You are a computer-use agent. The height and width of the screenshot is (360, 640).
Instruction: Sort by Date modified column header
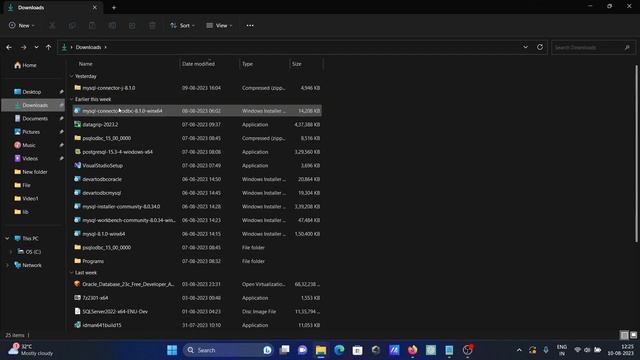tap(209, 64)
